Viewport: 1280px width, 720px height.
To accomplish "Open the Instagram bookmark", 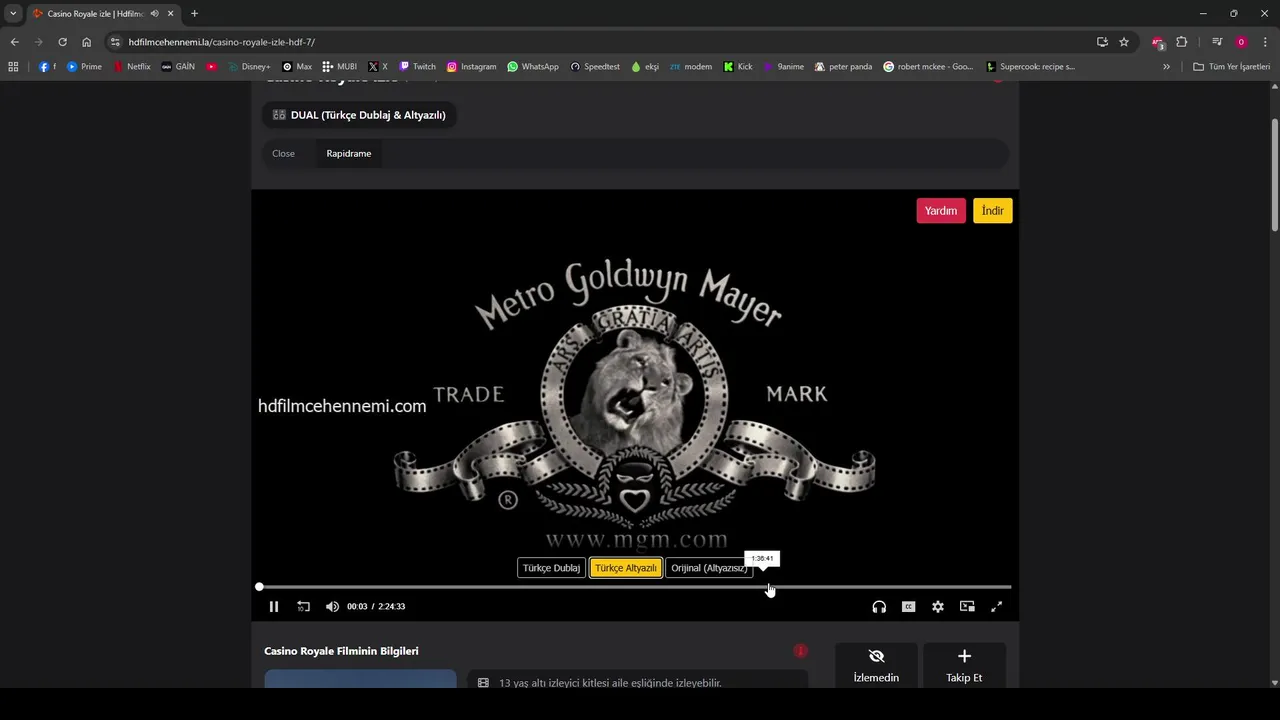I will click(x=471, y=67).
